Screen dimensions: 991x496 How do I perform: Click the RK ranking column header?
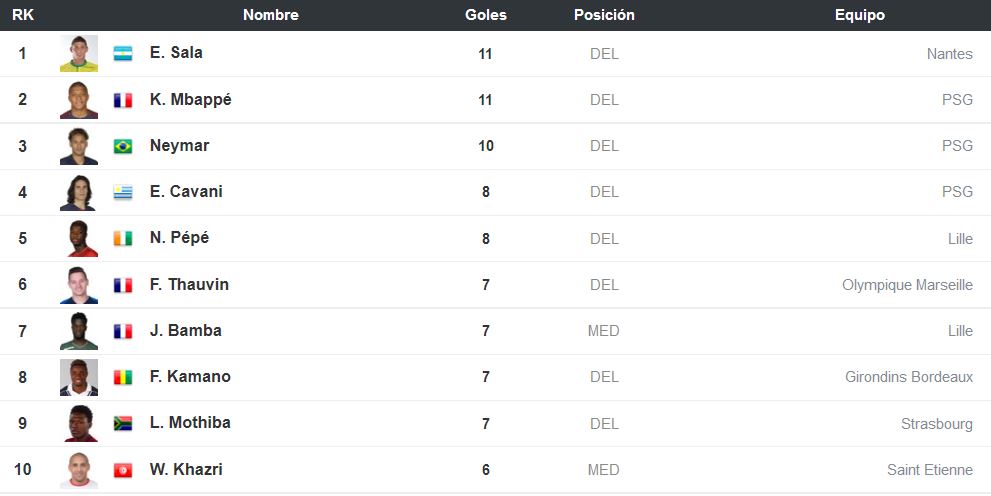23,15
